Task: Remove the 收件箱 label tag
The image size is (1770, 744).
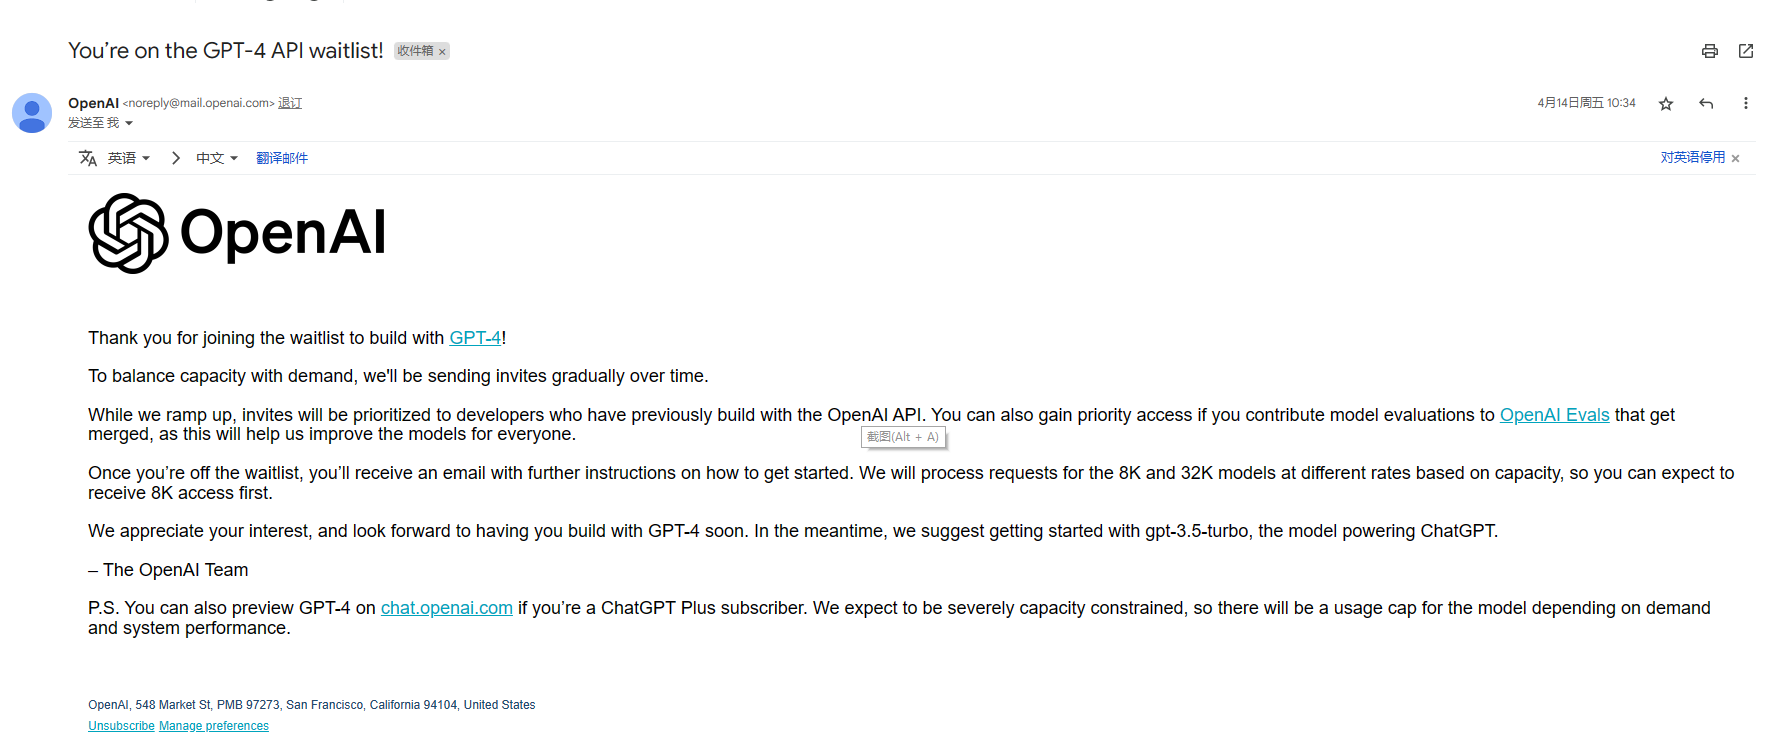Action: click(442, 52)
